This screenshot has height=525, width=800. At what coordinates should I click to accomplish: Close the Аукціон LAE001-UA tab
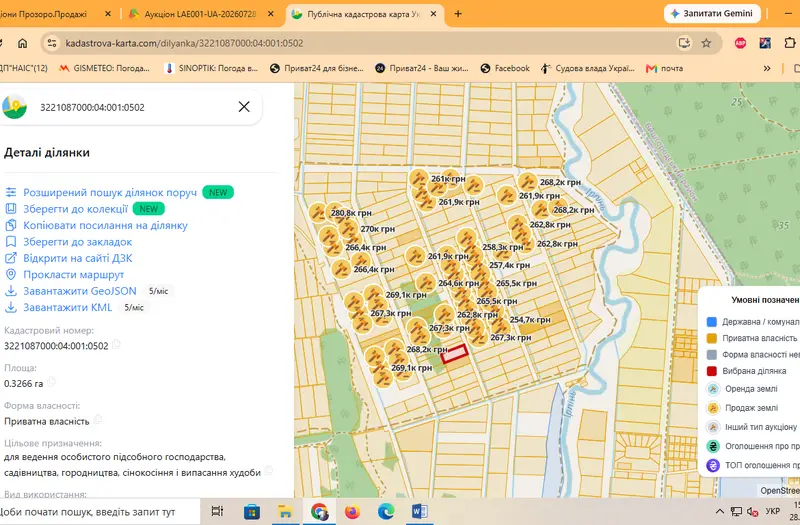click(x=270, y=14)
